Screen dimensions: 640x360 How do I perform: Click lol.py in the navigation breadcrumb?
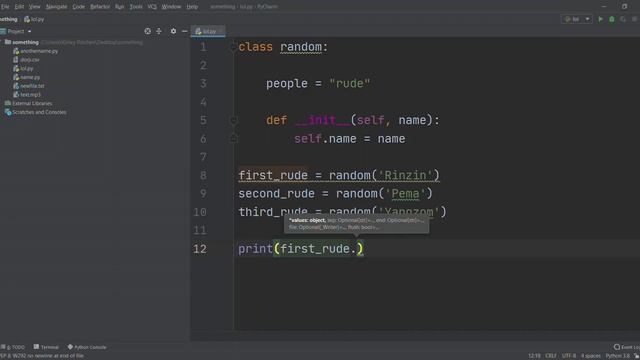(34, 19)
